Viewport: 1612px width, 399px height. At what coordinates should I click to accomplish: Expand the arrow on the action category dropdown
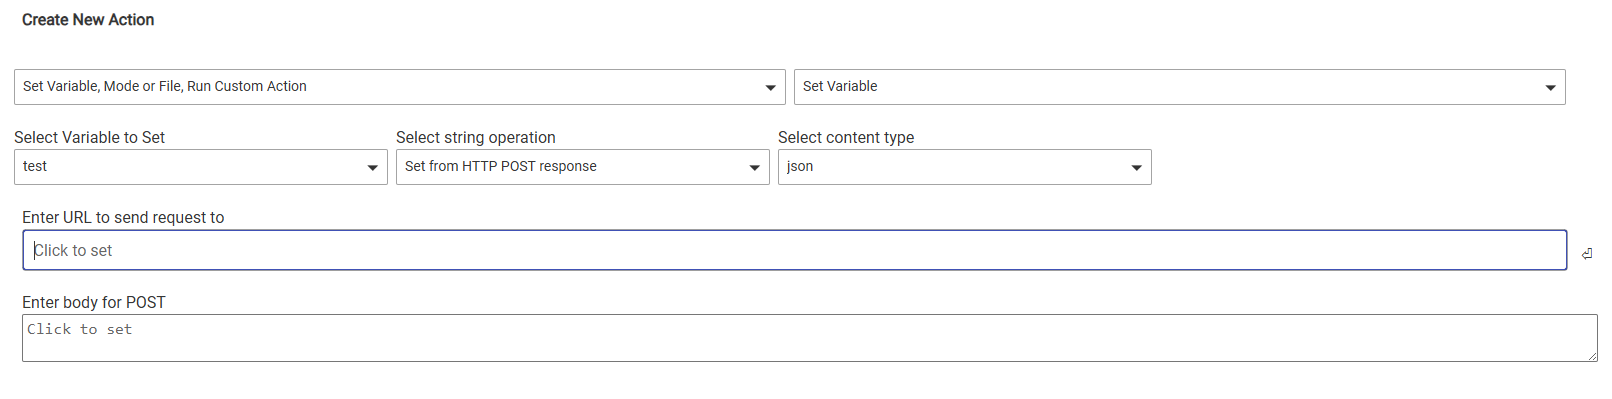coord(770,88)
